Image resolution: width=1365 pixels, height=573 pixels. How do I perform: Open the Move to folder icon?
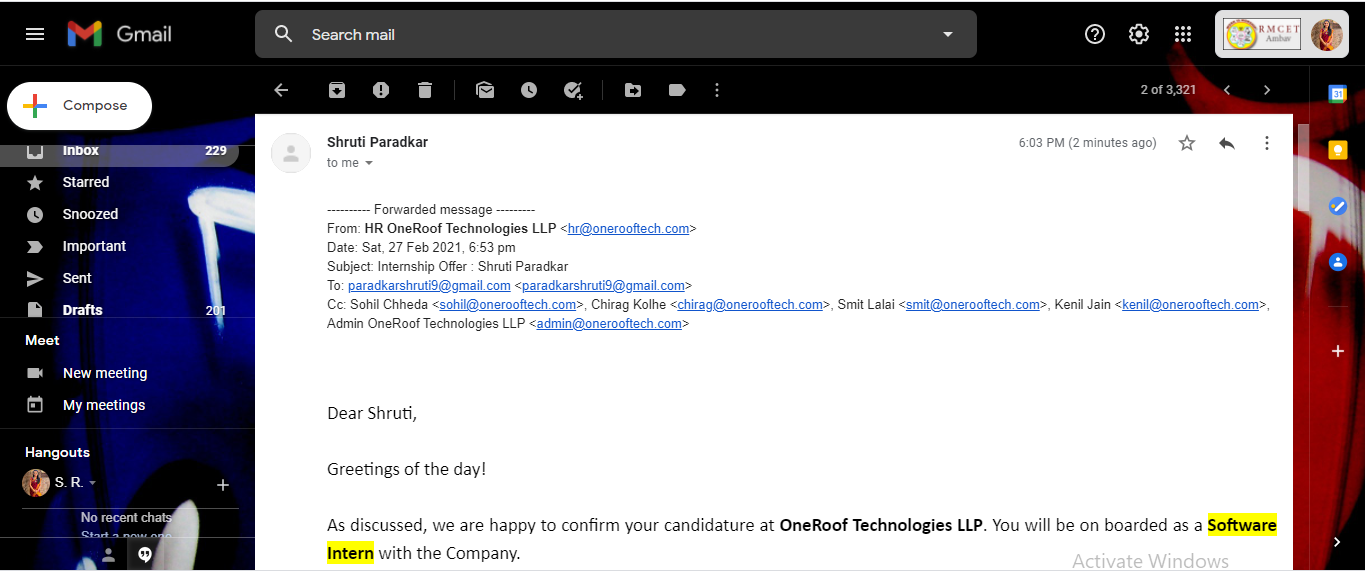(x=633, y=90)
